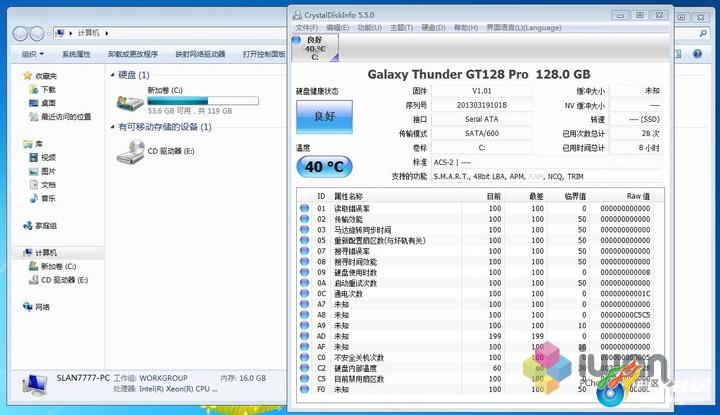Click status orb for attribute 03 马达旋转同步时间
Screen dimensions: 720x415
point(304,229)
